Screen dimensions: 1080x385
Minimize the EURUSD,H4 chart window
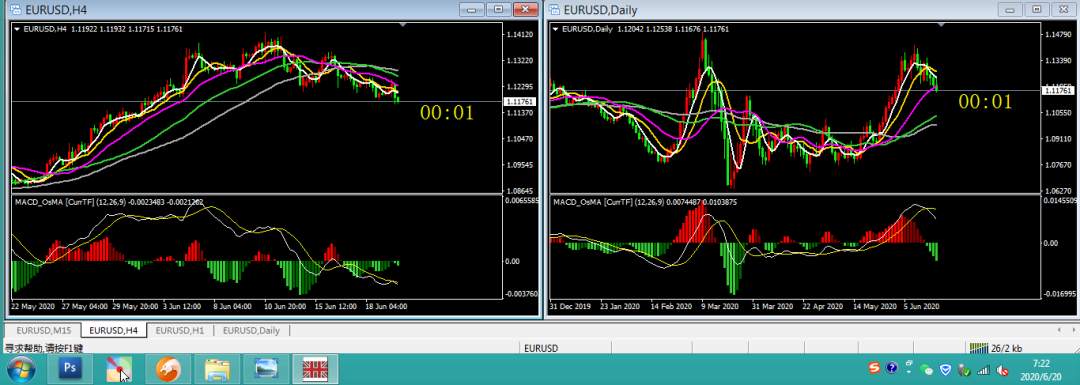coord(472,10)
